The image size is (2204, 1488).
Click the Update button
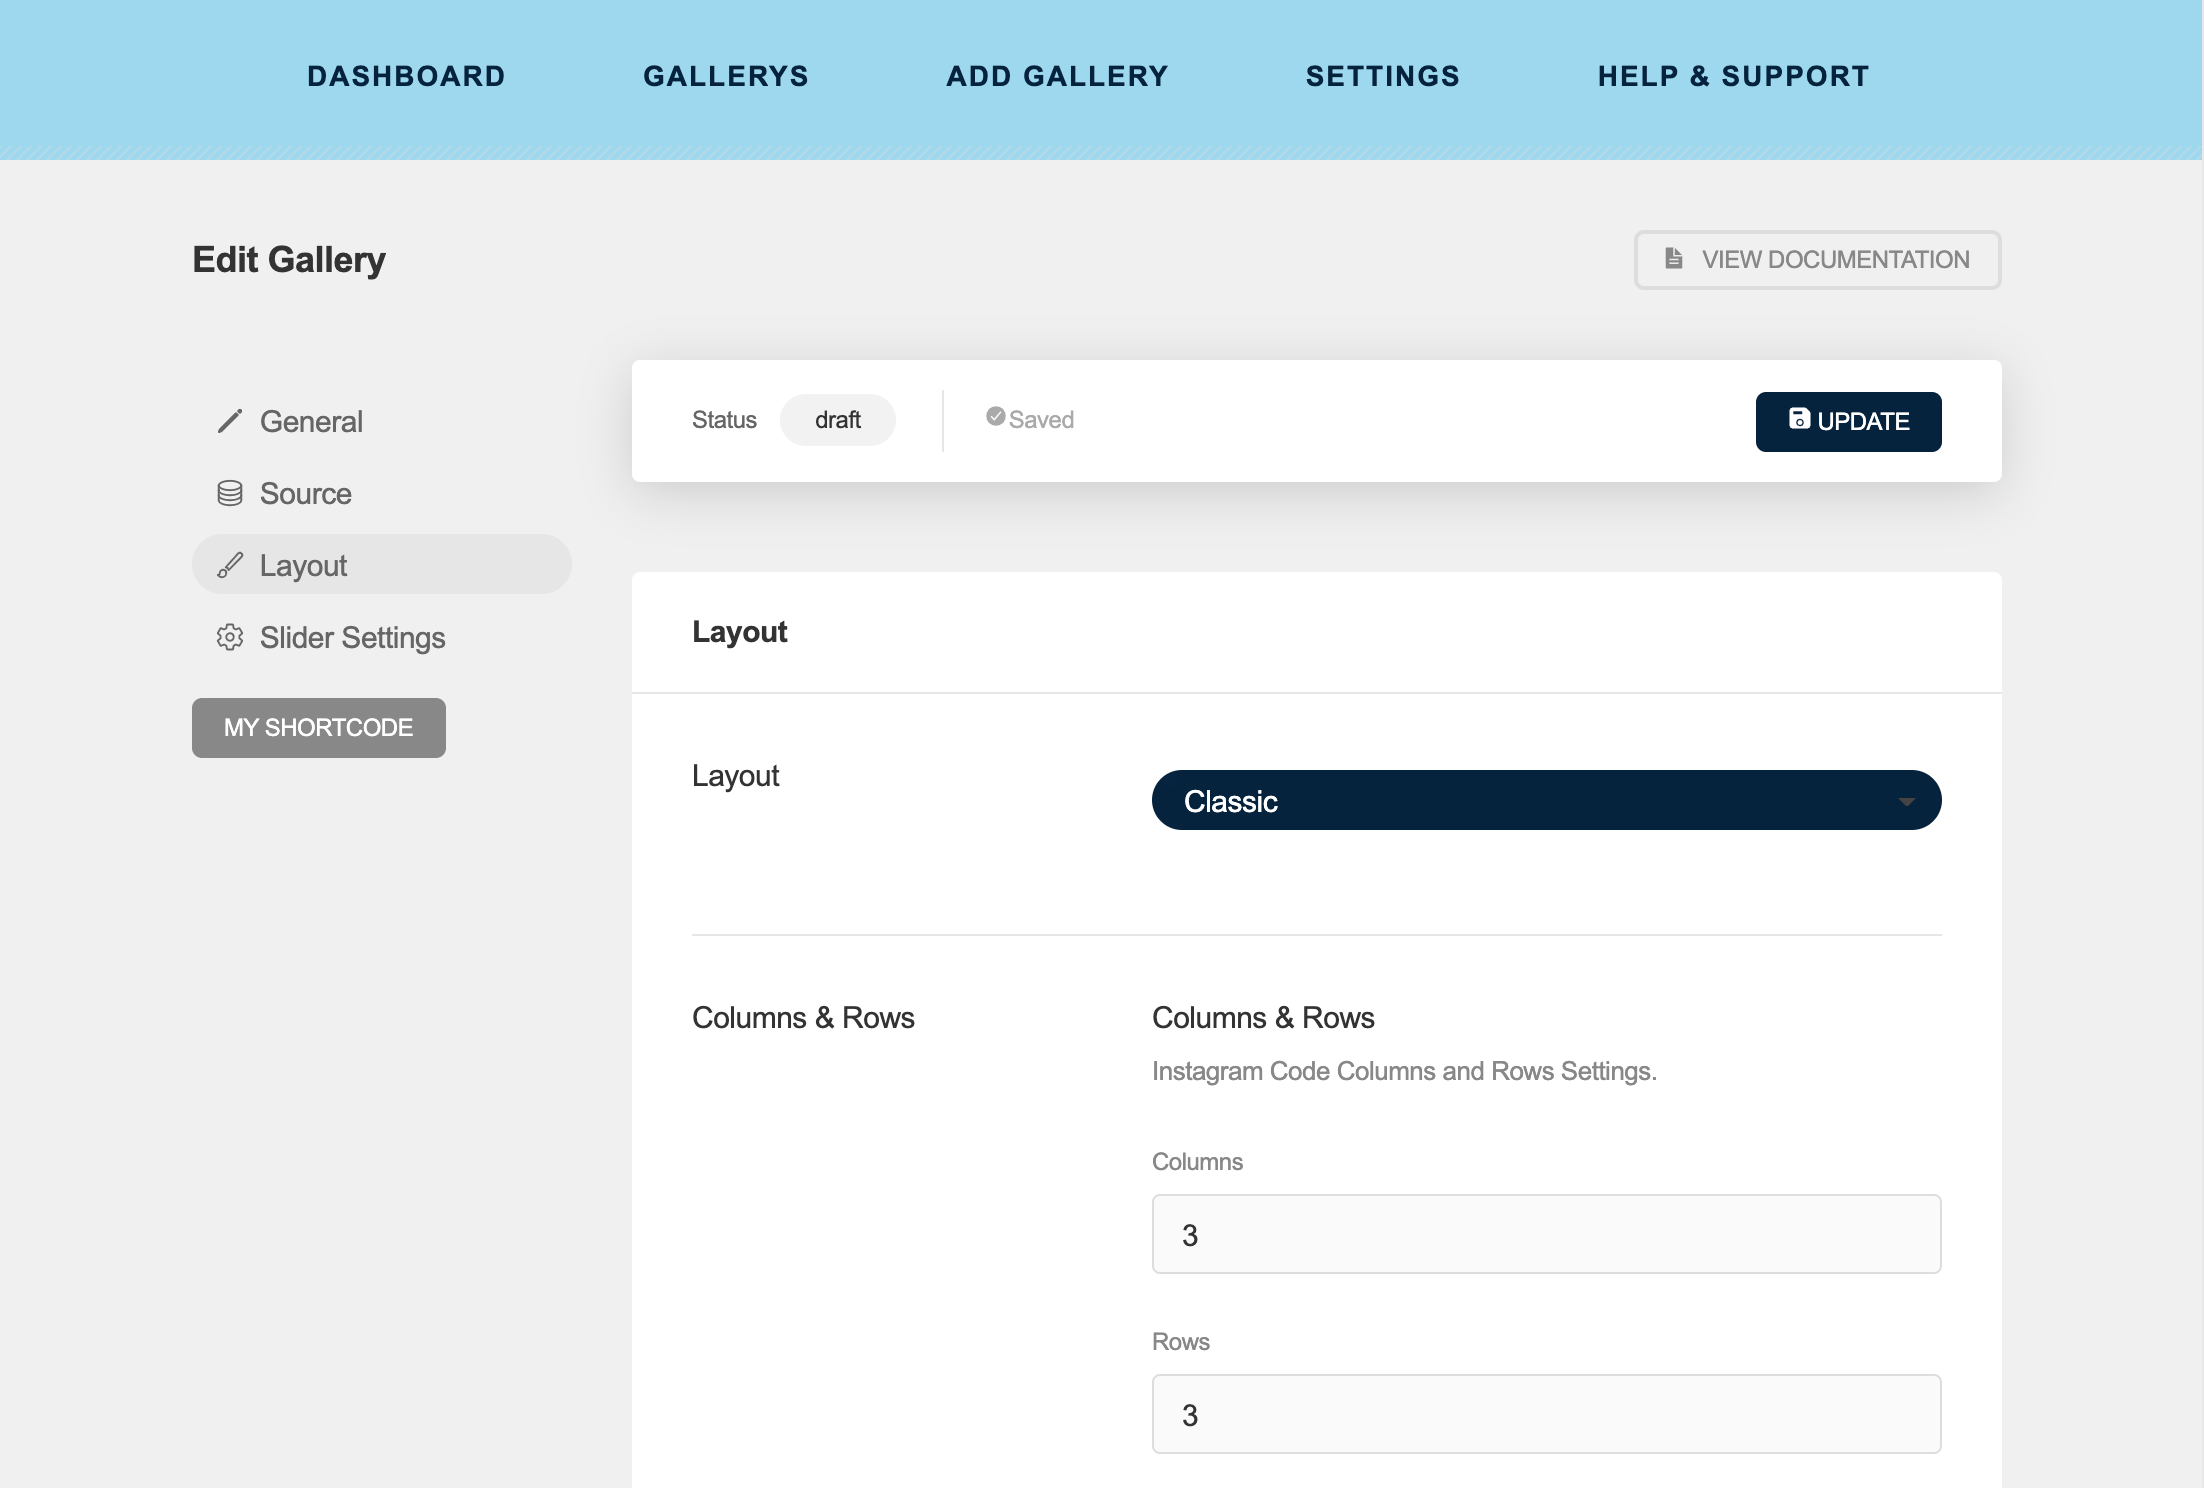coord(1848,421)
